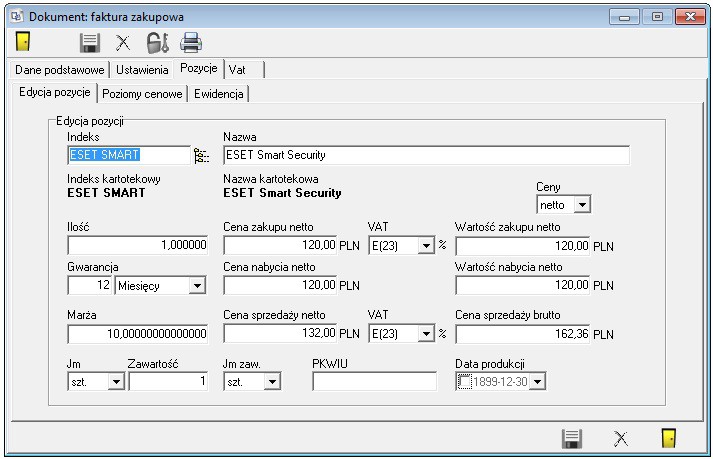Viewport: 713px width, 459px height.
Task: Expand VAT dropdown next to Cena zakupu netto
Action: point(426,246)
